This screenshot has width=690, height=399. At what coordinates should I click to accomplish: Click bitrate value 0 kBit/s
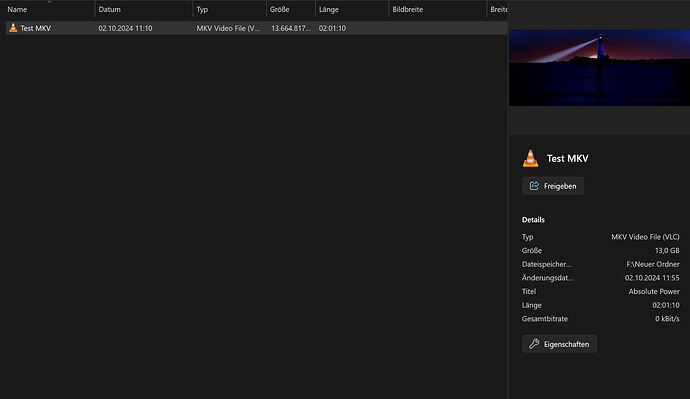667,318
